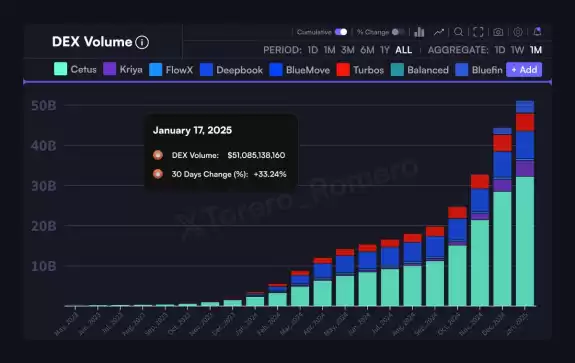575x363 pixels.
Task: Switch to line chart view icon
Action: click(x=439, y=32)
